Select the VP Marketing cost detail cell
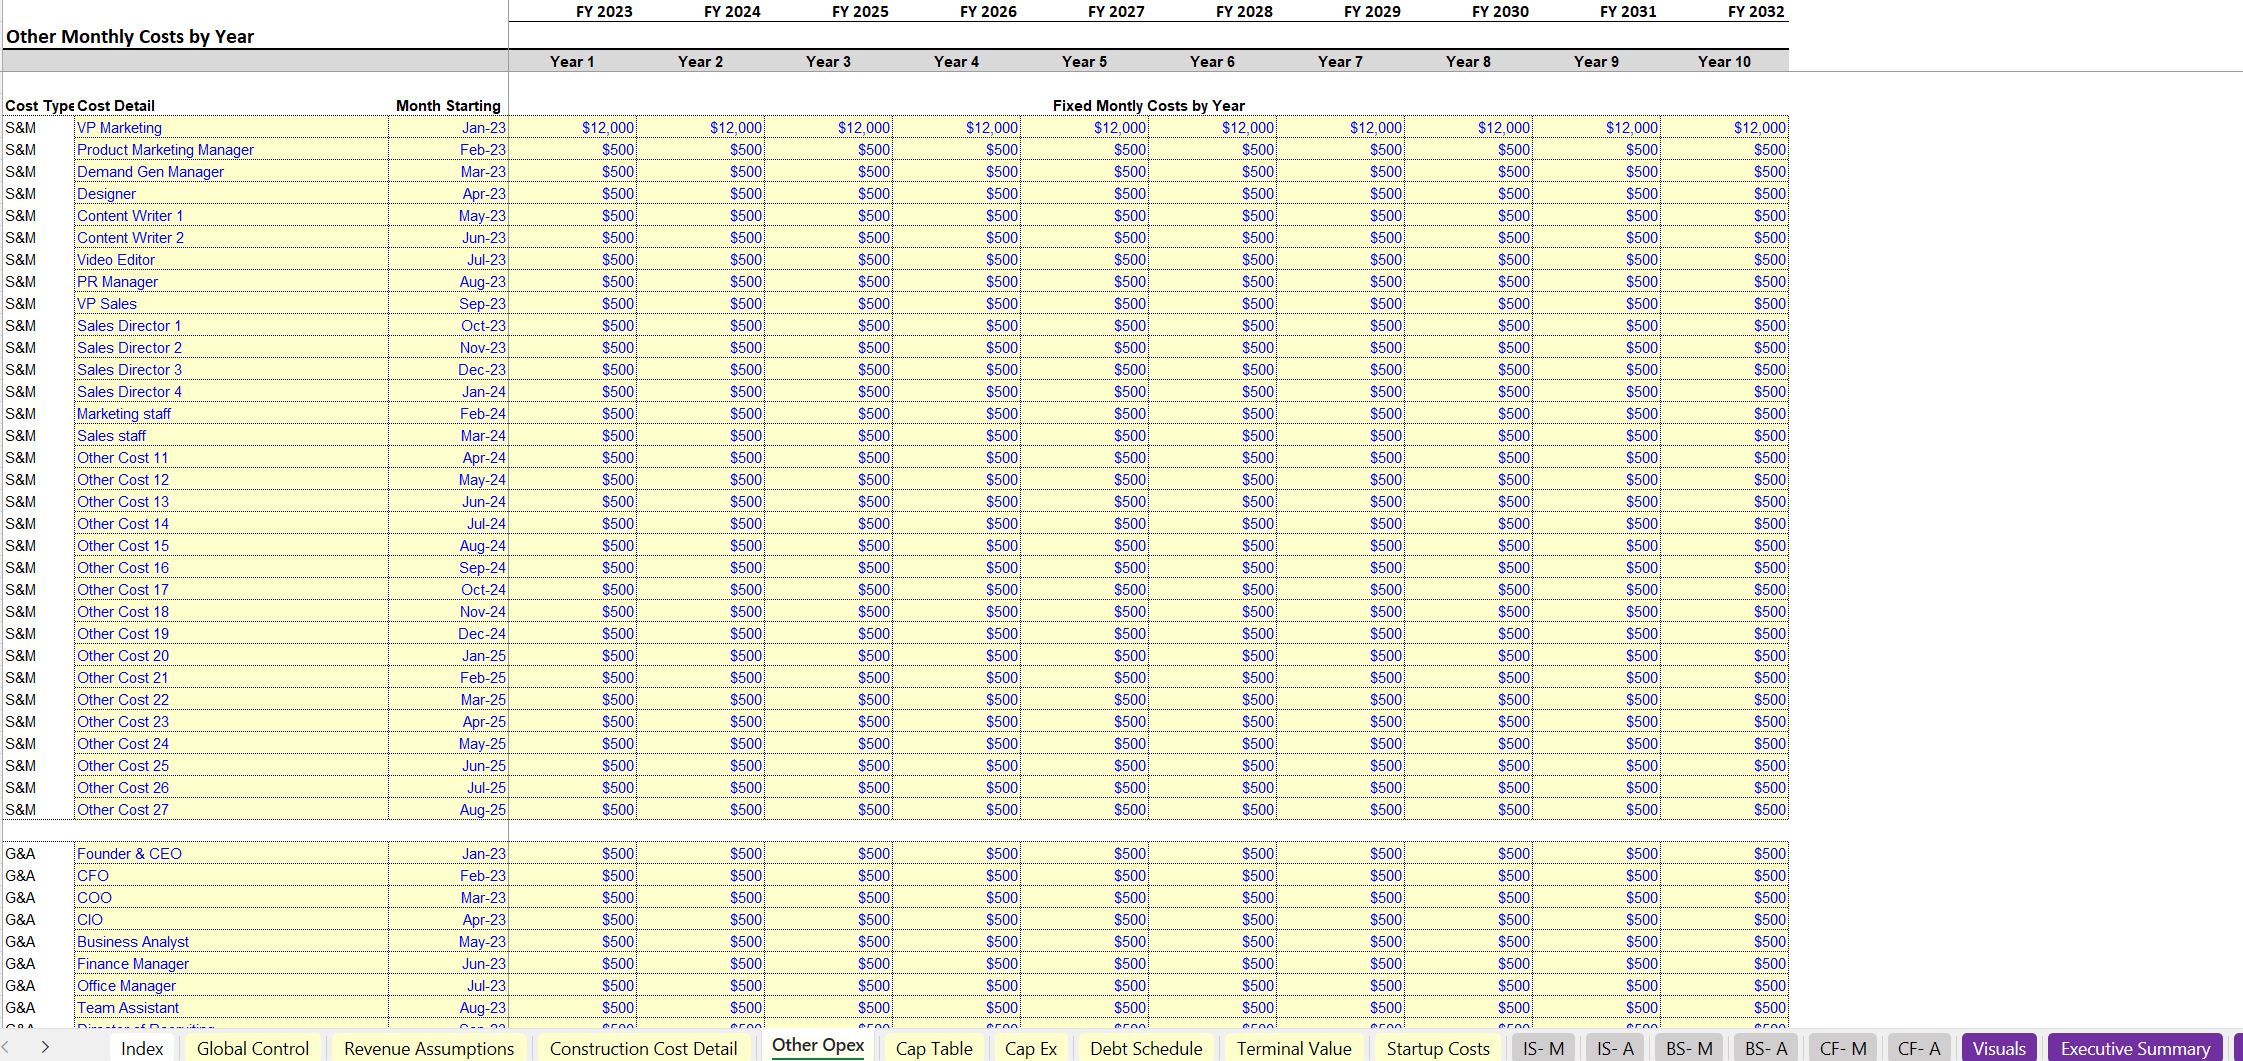This screenshot has width=2243, height=1061. click(231, 128)
